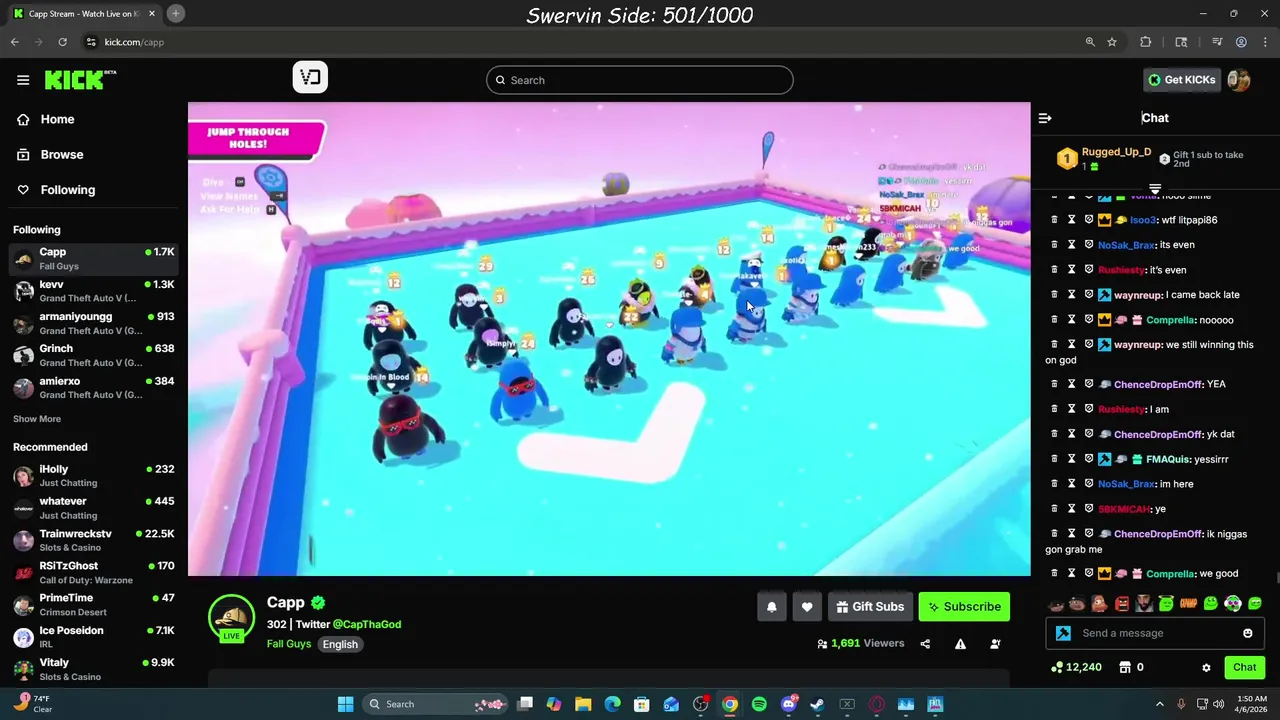
Task: Click the Gift Subs button
Action: pos(870,607)
